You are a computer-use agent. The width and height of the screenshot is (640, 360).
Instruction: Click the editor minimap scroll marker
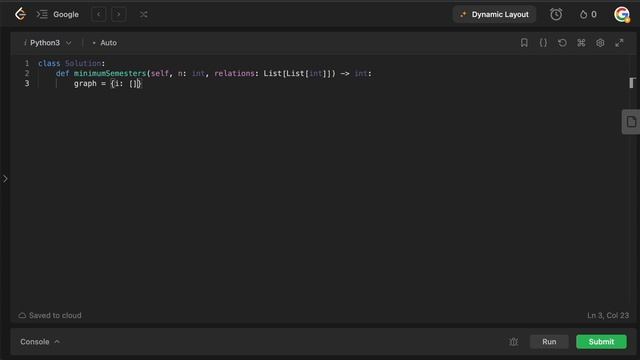(x=632, y=83)
